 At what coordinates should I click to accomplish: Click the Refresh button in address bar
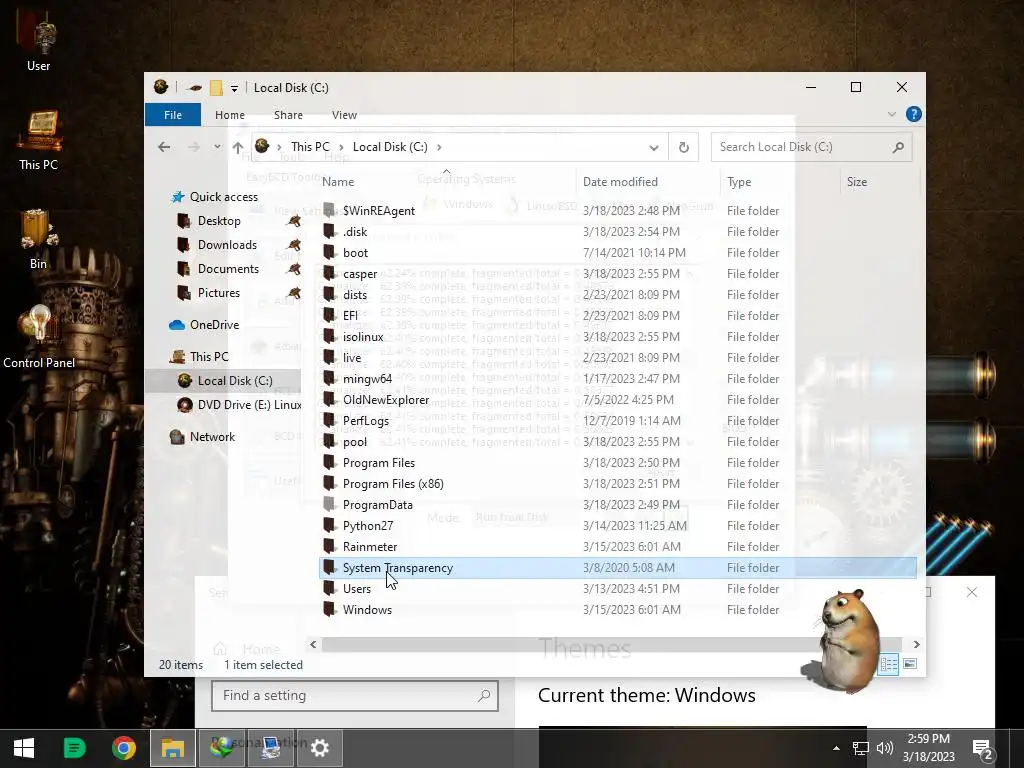coord(683,147)
